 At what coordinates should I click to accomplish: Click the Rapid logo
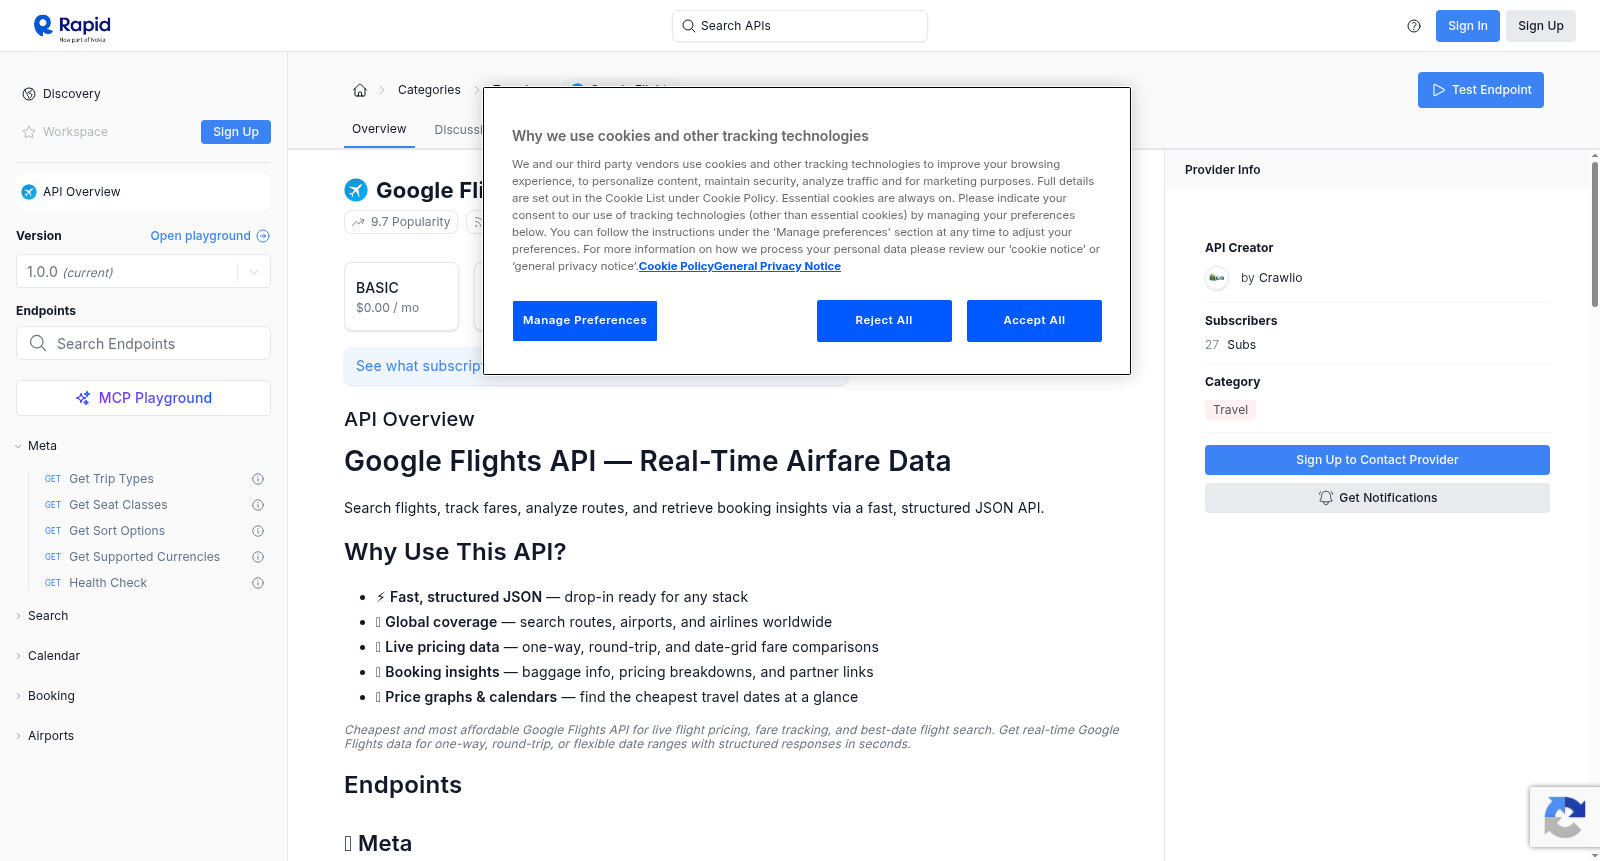72,27
